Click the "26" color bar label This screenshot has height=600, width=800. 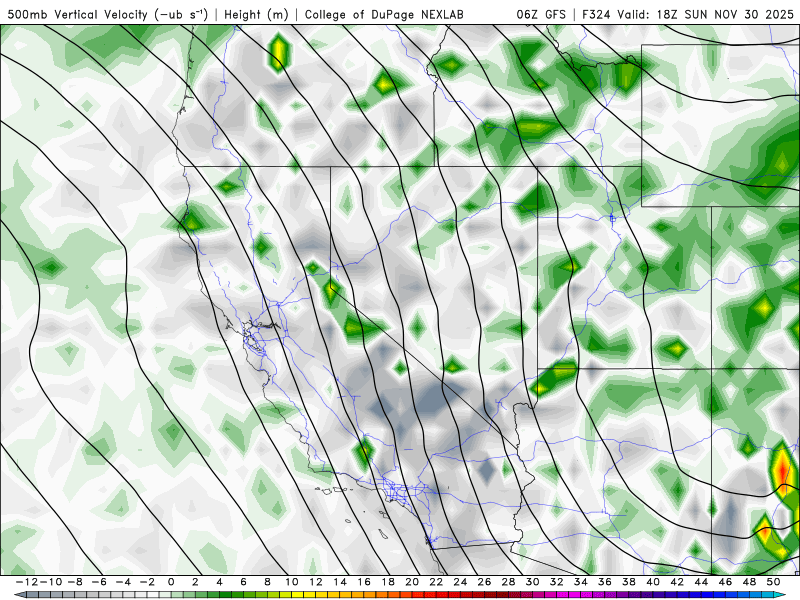pyautogui.click(x=484, y=582)
